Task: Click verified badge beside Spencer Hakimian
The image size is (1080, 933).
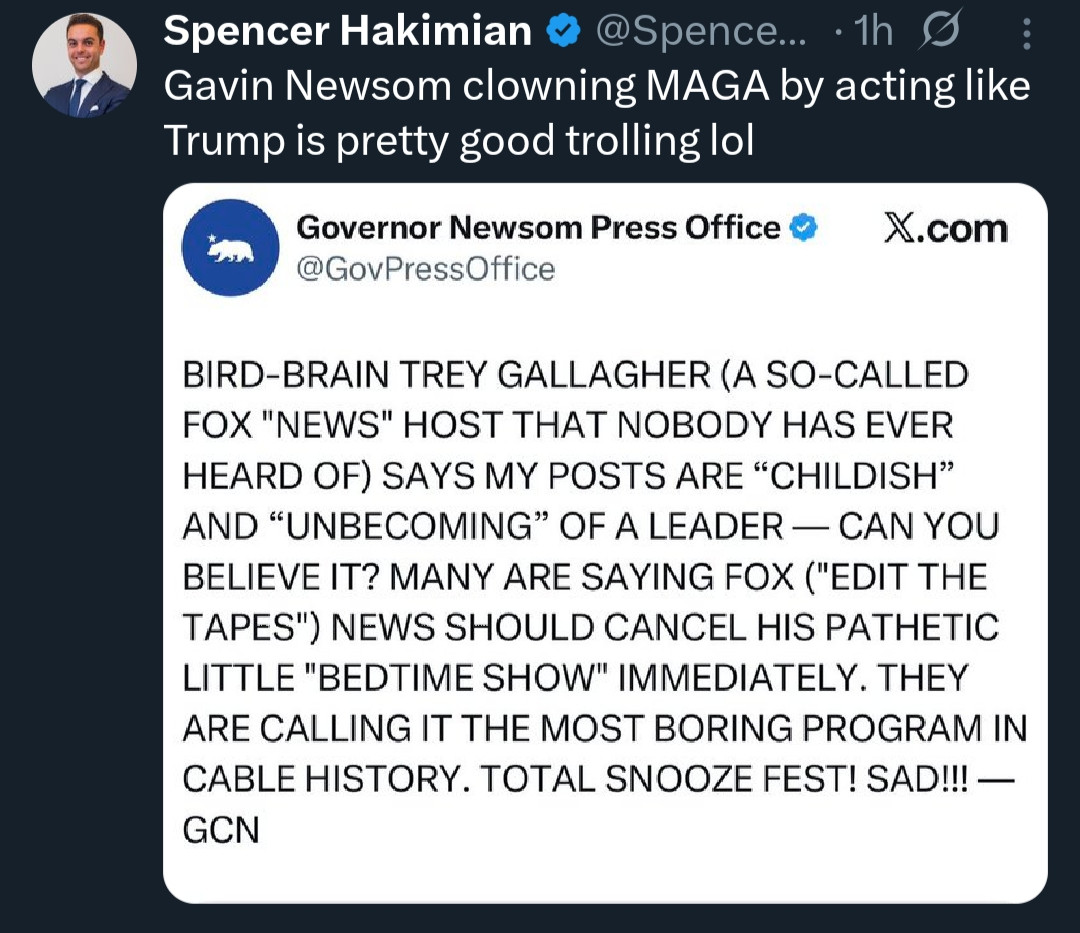Action: 564,32
